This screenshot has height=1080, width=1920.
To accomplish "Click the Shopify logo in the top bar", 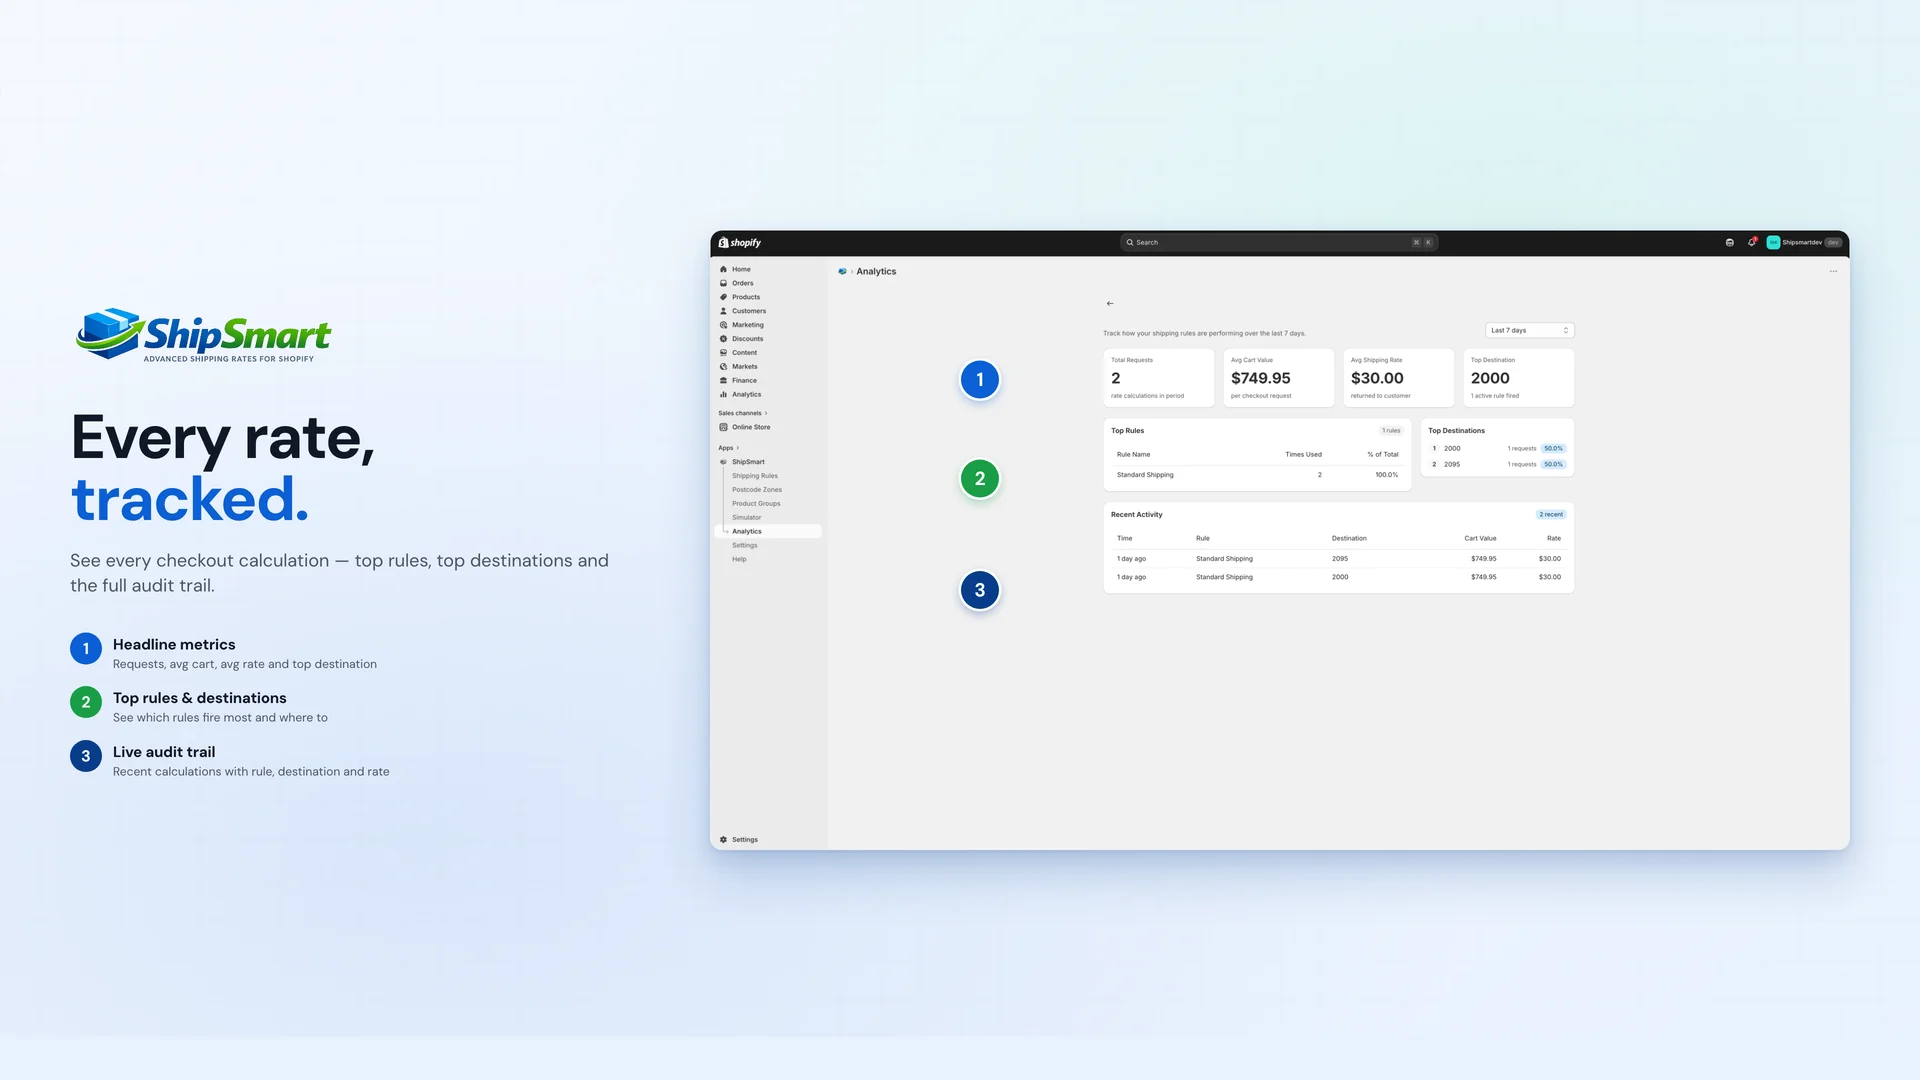I will (x=740, y=243).
